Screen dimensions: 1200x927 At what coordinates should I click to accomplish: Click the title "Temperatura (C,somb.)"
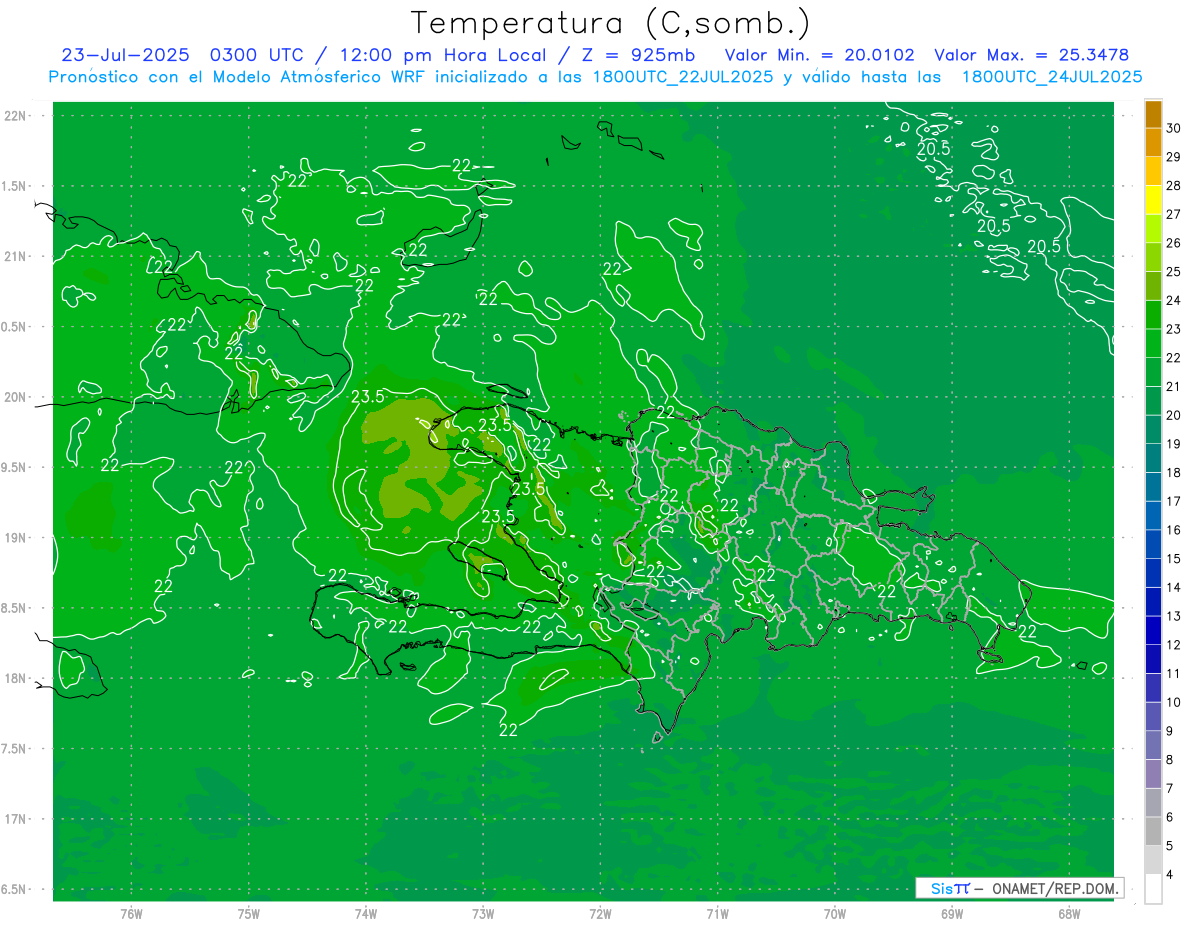(x=611, y=23)
